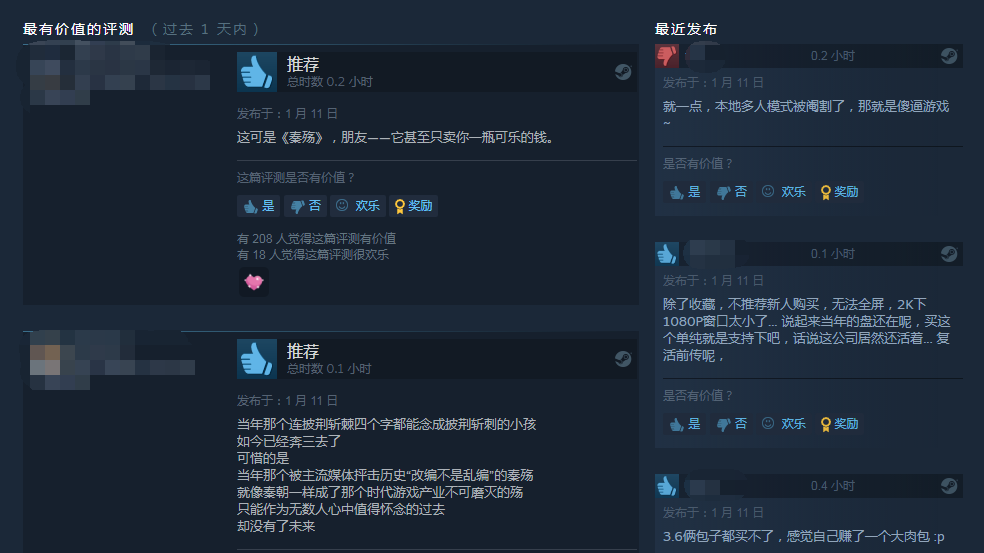Give 奖励 to the first review

tap(414, 206)
